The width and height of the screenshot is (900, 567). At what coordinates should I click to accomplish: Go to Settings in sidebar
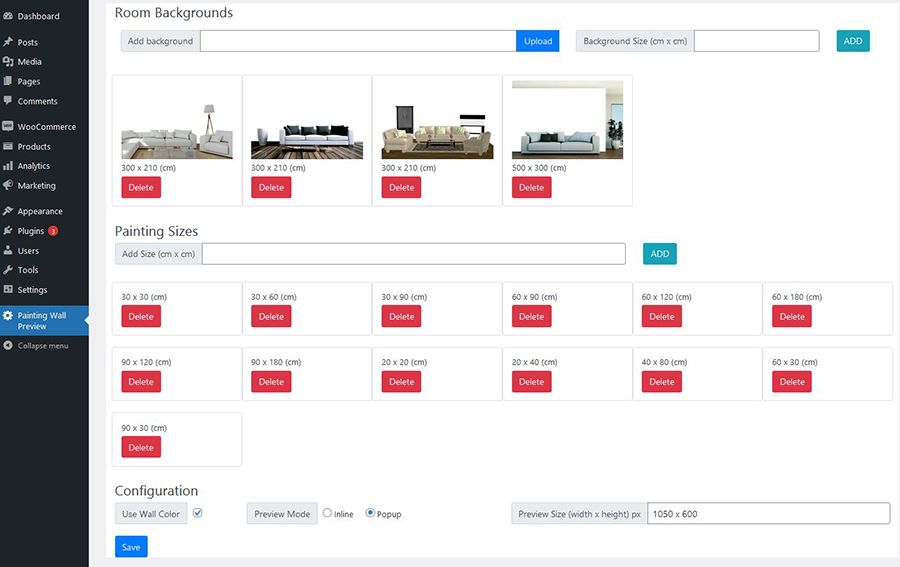pyautogui.click(x=32, y=290)
